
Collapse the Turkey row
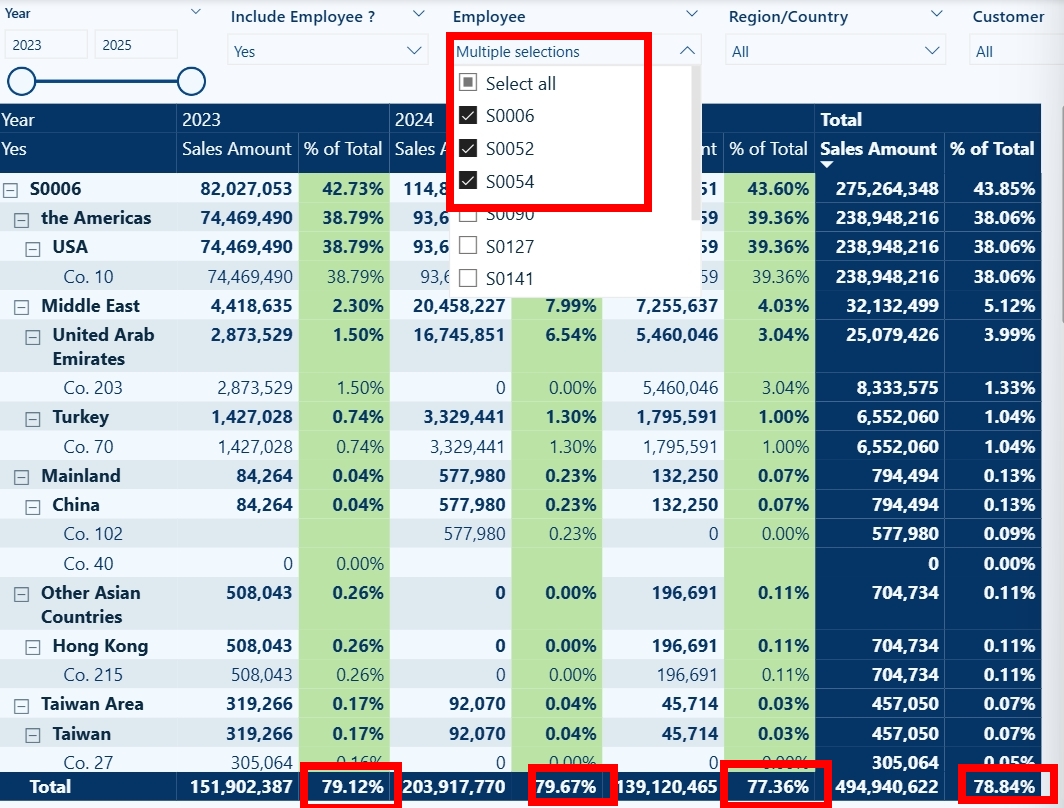tap(33, 419)
